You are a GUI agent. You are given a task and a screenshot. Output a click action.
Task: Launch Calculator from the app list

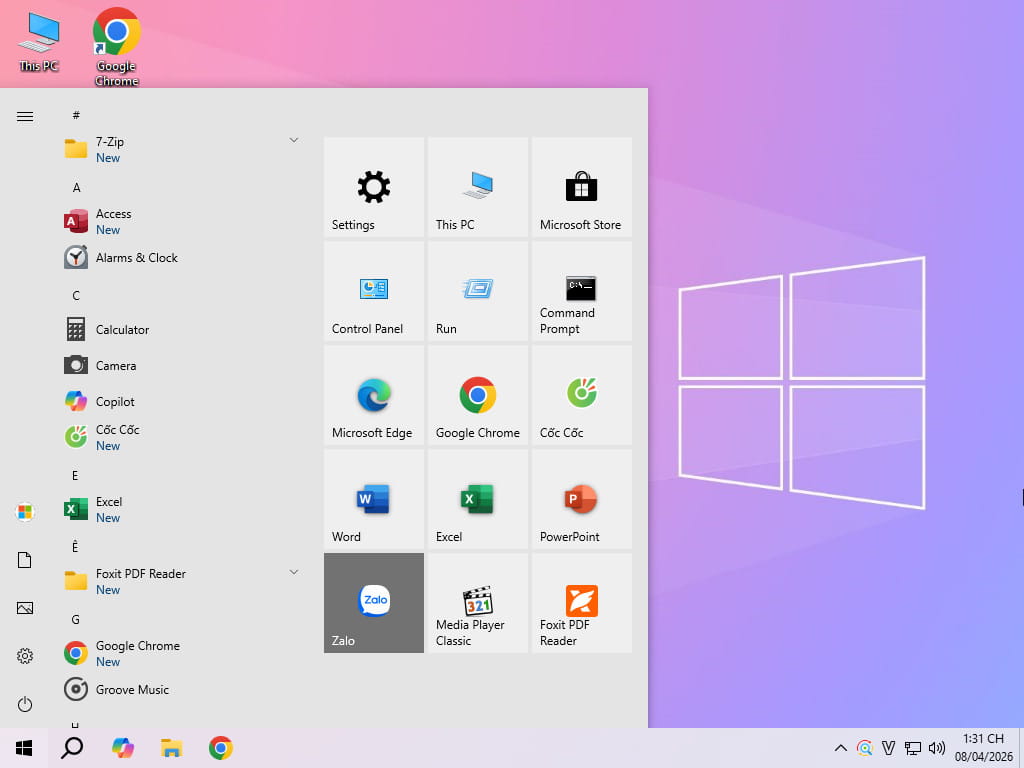pos(183,329)
